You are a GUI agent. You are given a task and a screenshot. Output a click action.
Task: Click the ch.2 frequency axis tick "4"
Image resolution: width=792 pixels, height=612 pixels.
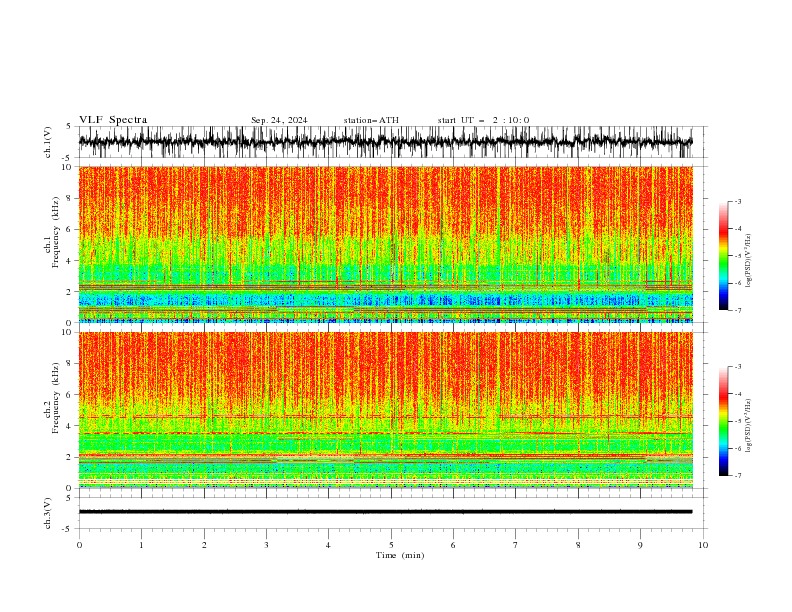[69, 426]
